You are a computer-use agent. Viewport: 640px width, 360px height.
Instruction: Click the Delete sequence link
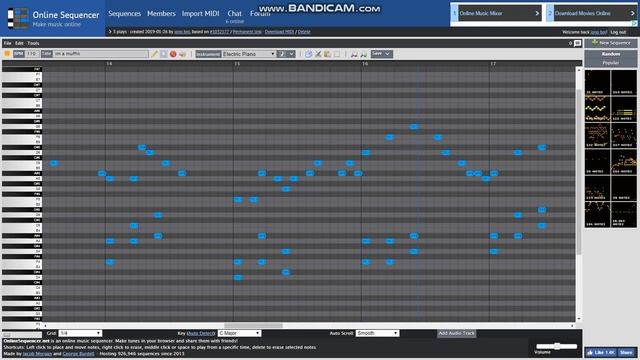pyautogui.click(x=304, y=32)
